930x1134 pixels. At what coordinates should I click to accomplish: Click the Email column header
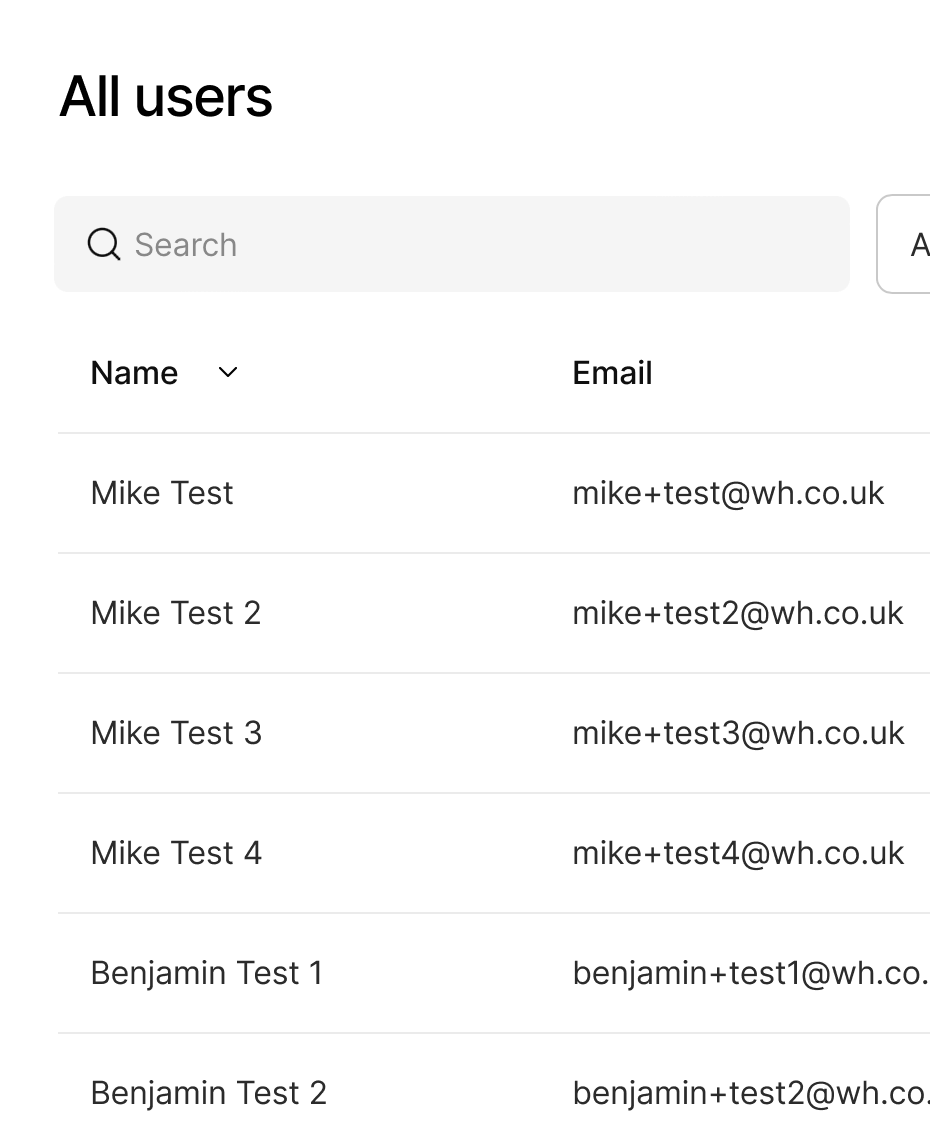pyautogui.click(x=612, y=373)
